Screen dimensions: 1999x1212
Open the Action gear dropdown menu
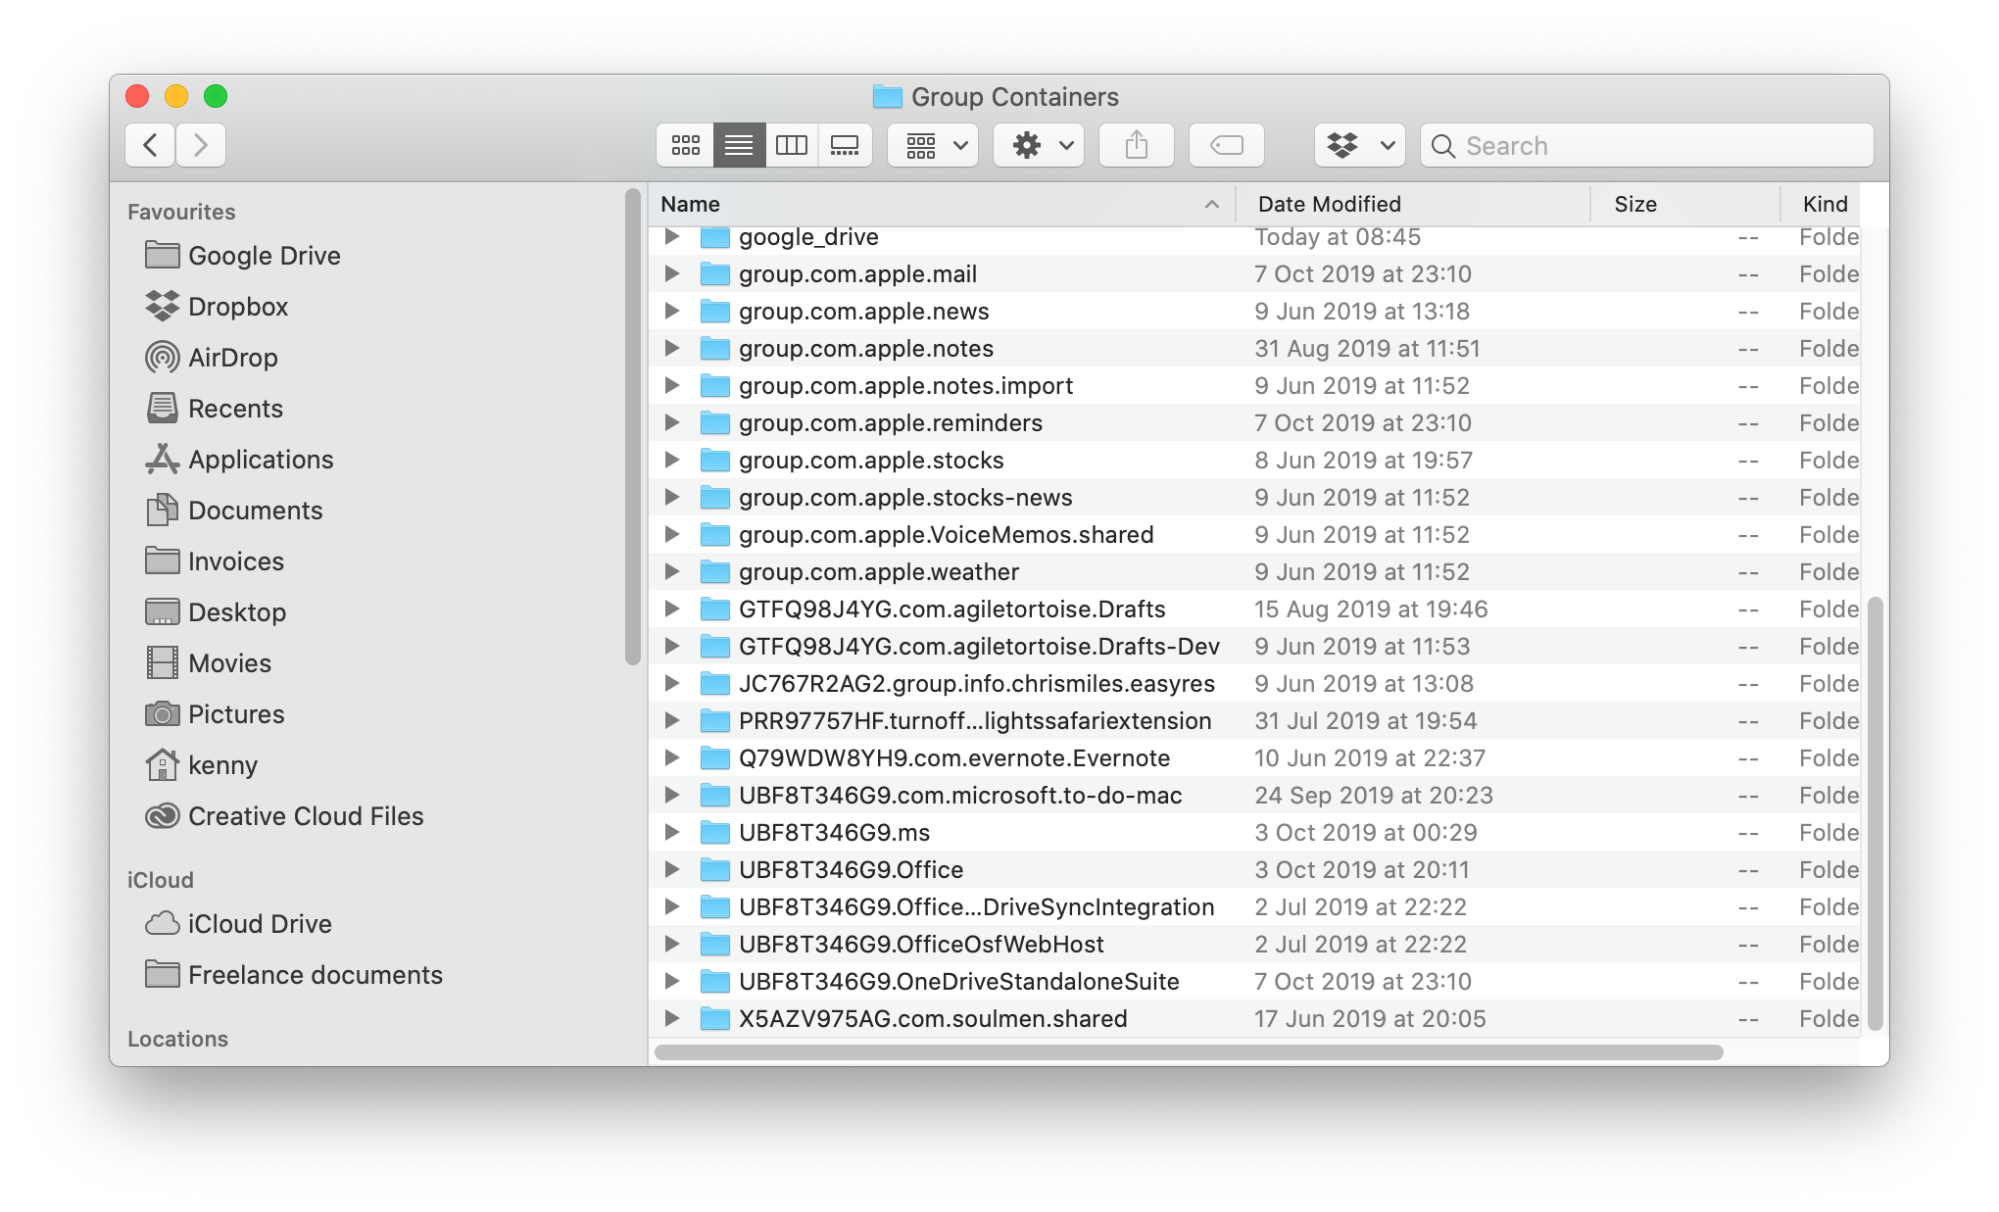pos(1039,146)
